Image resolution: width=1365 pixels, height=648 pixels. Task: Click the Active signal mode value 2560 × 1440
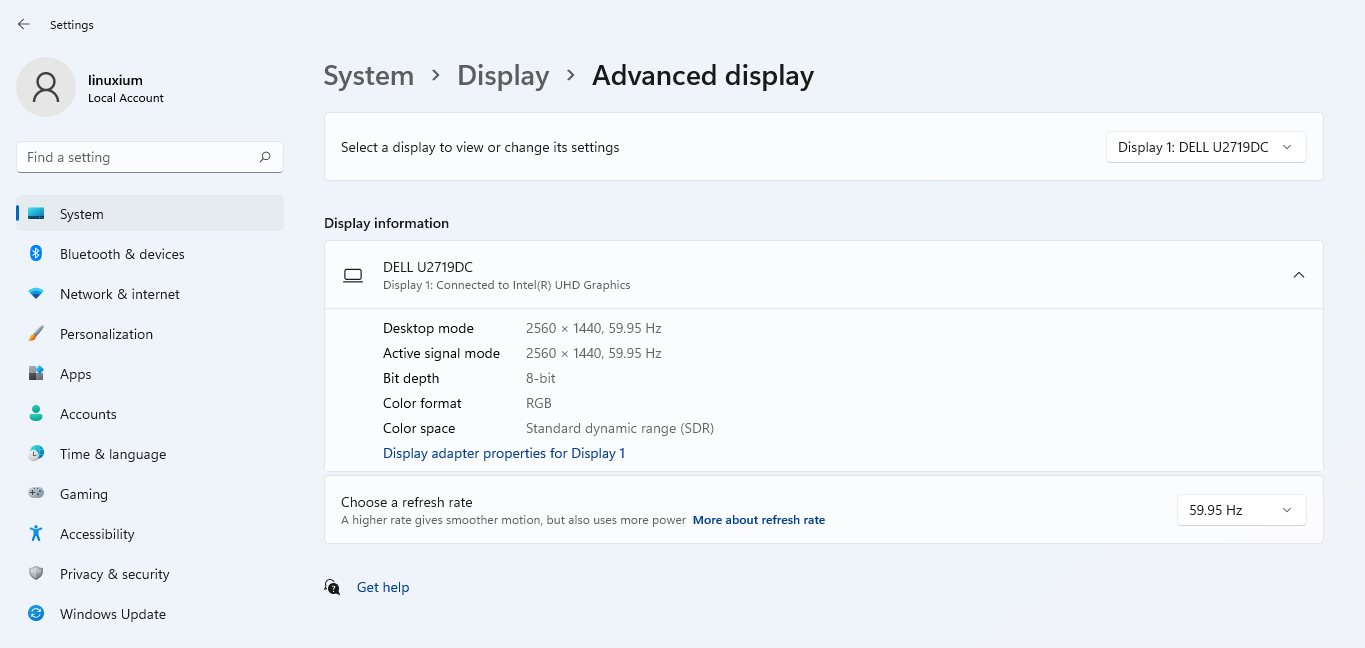[x=594, y=353]
